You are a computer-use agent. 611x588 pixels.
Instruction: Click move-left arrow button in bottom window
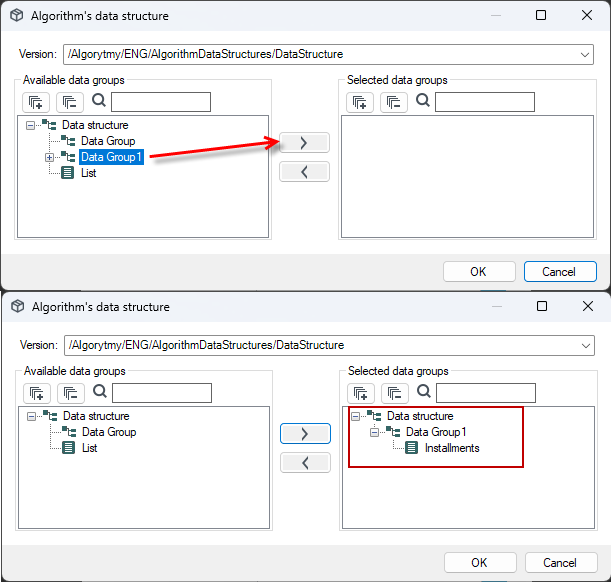(305, 463)
